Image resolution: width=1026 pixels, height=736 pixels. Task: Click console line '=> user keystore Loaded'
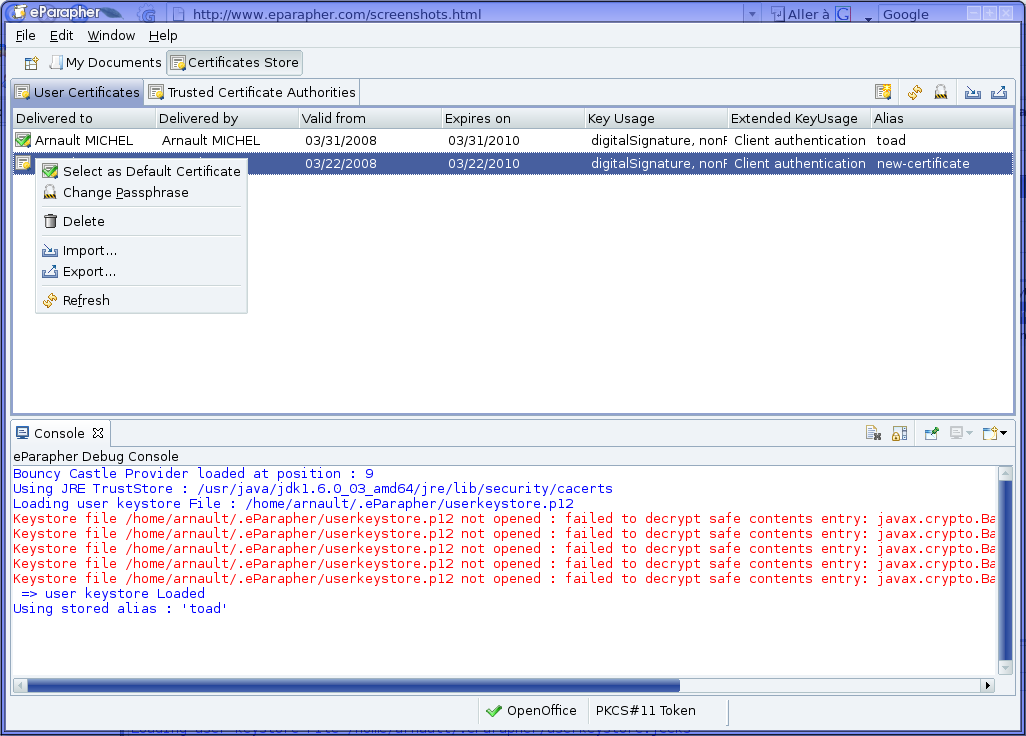coord(113,593)
